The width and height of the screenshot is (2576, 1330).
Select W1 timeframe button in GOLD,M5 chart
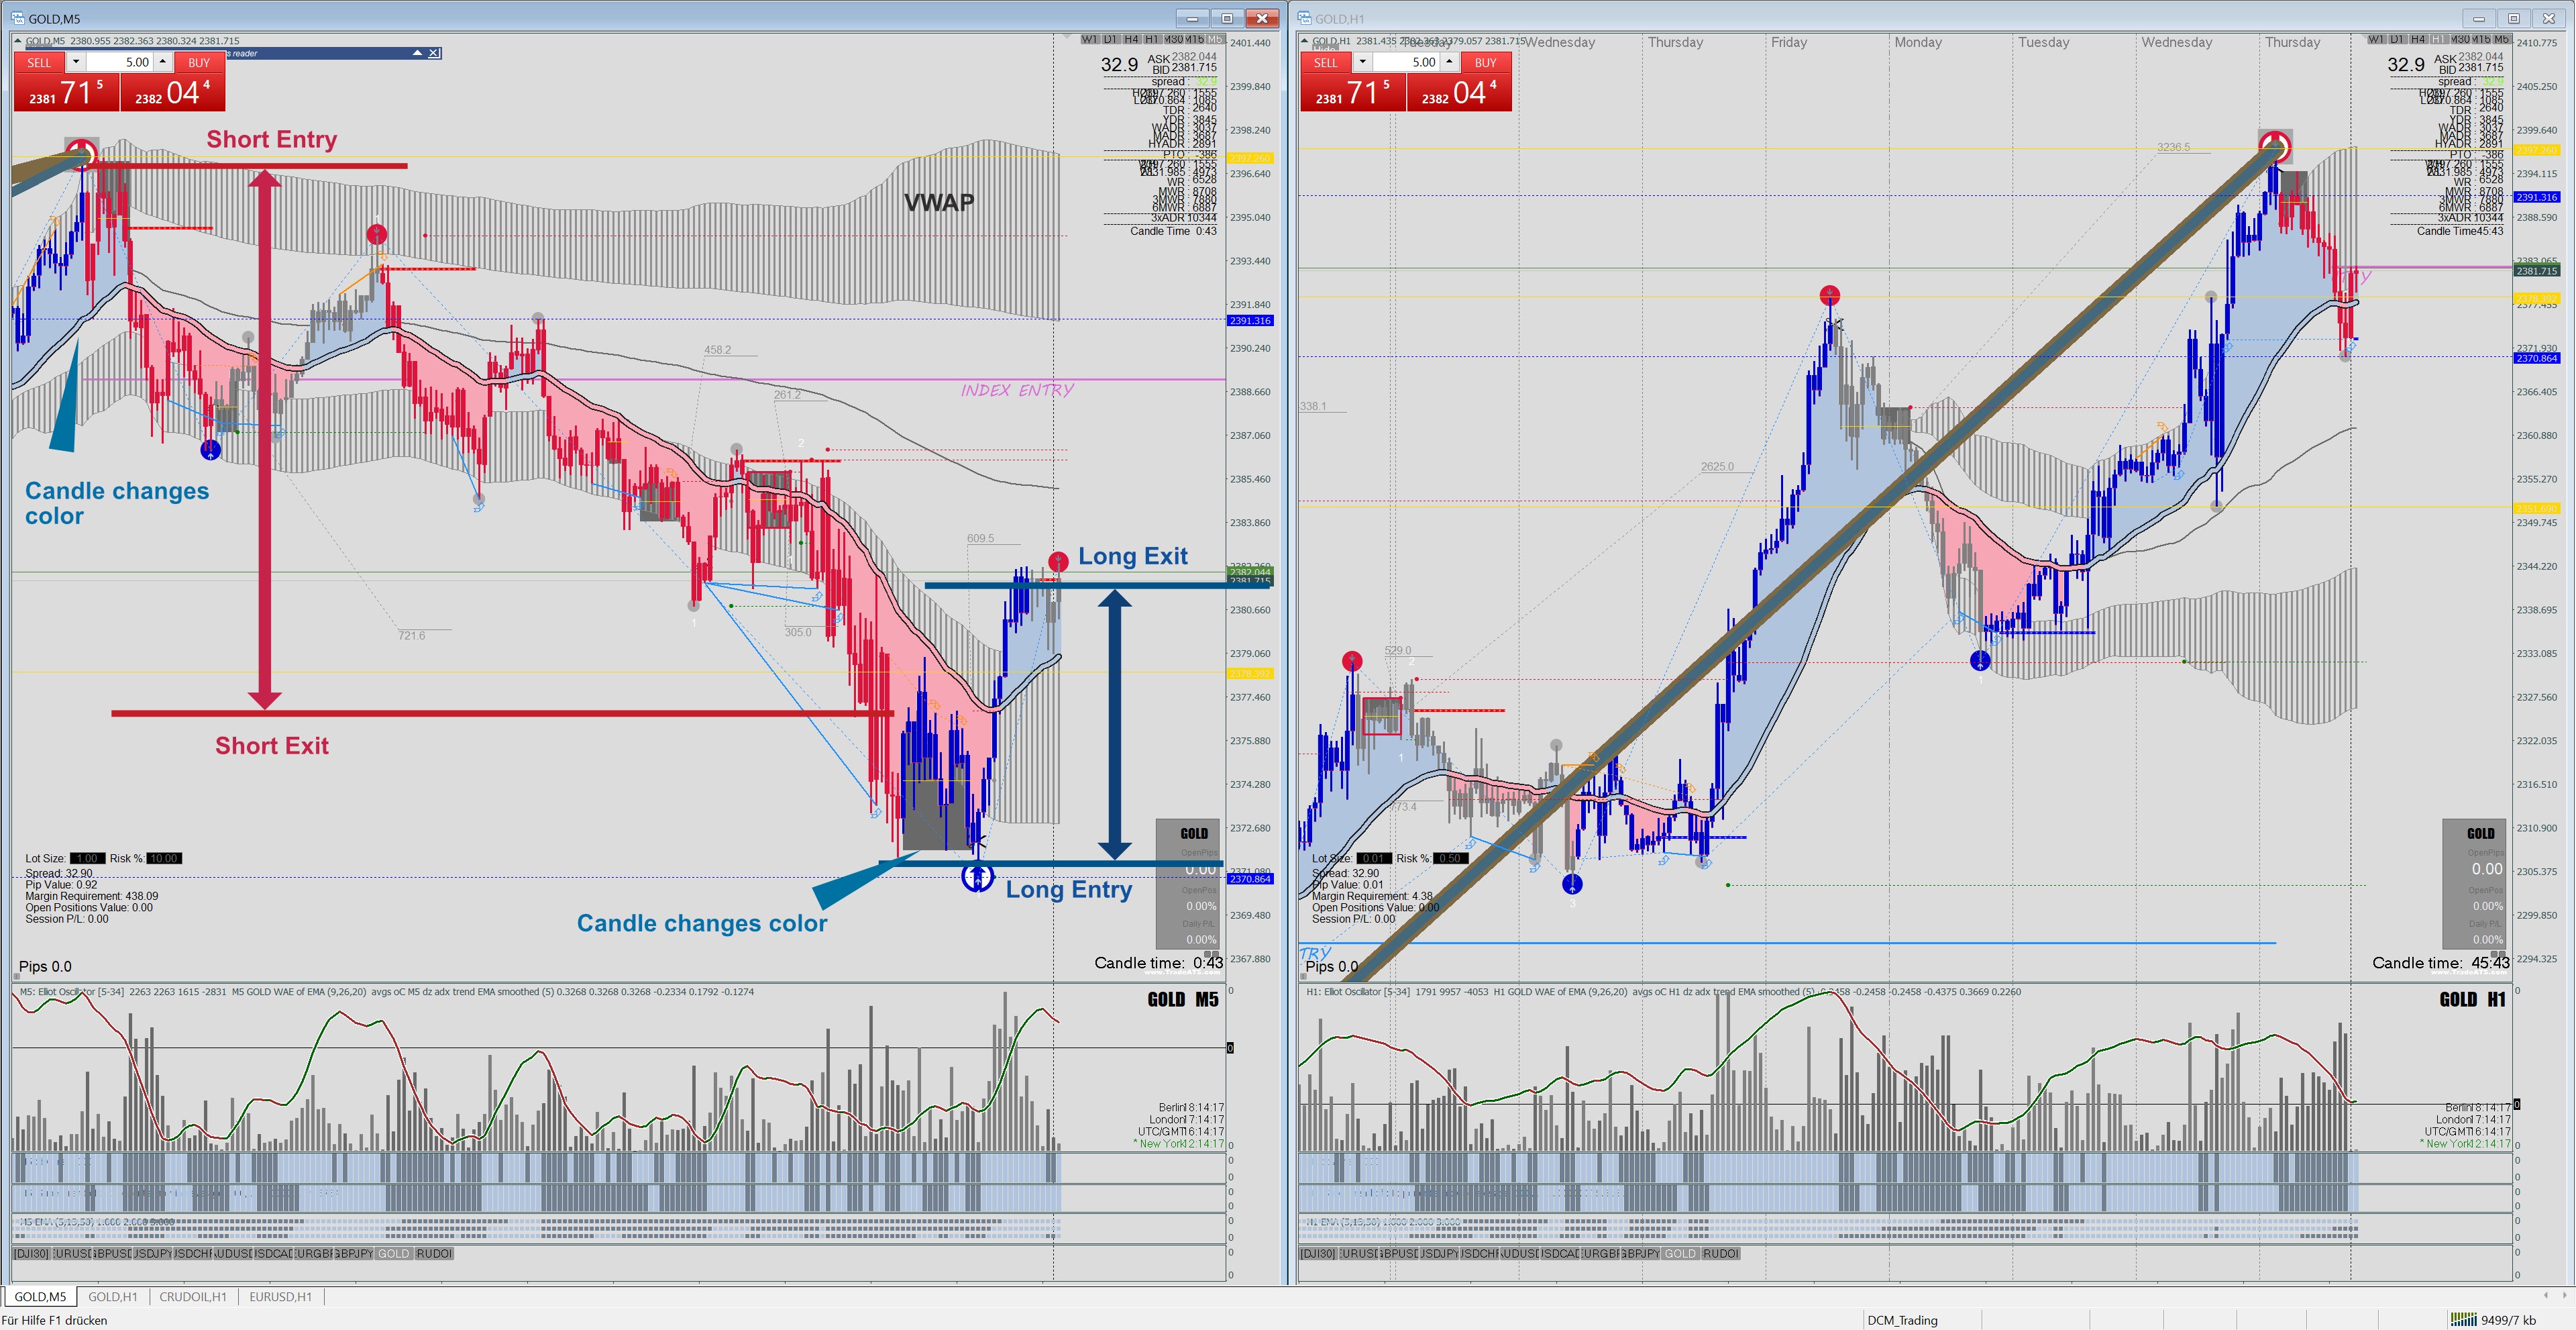point(1089,39)
